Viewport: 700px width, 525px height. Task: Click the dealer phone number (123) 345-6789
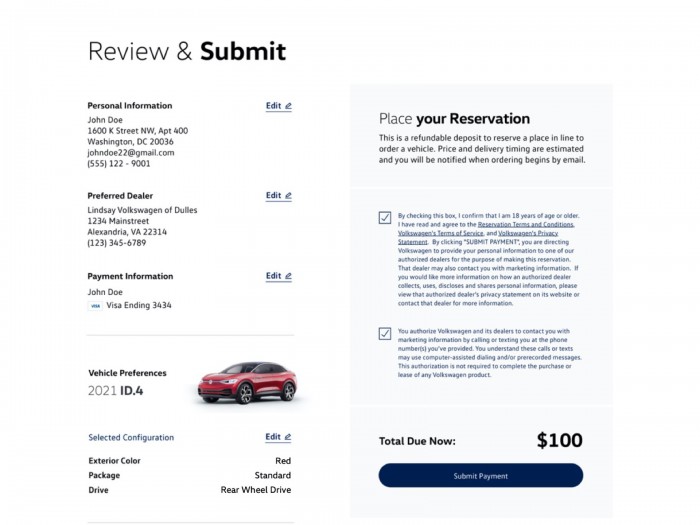(x=117, y=243)
